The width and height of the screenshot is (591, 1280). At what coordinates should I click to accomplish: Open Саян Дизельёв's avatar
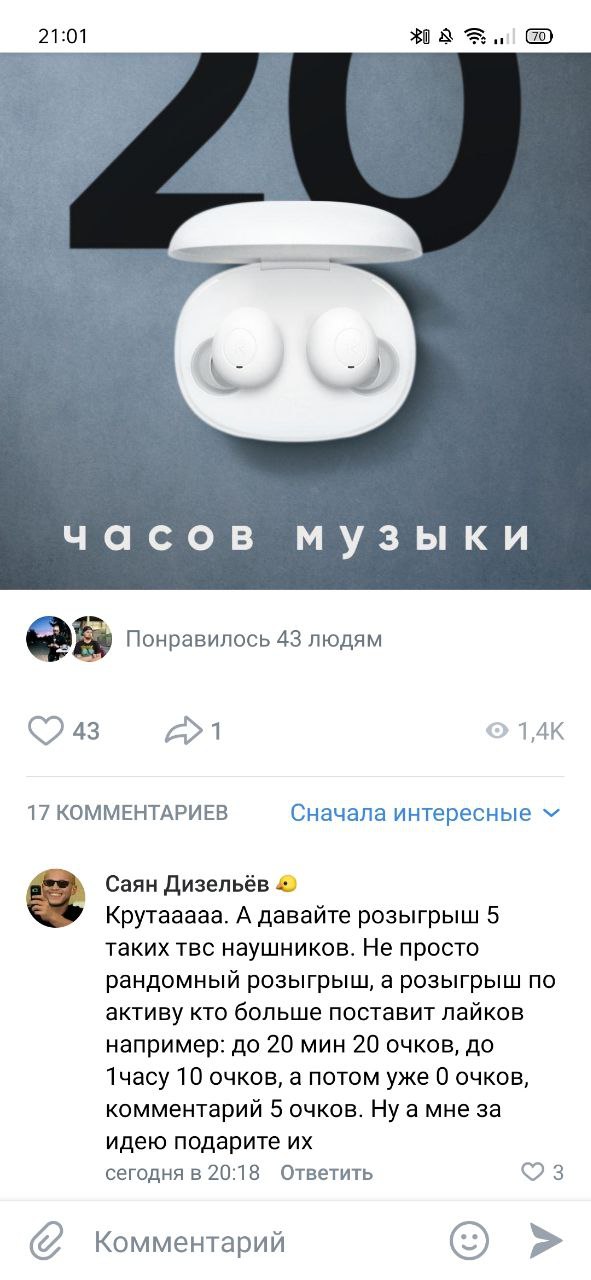[55, 898]
